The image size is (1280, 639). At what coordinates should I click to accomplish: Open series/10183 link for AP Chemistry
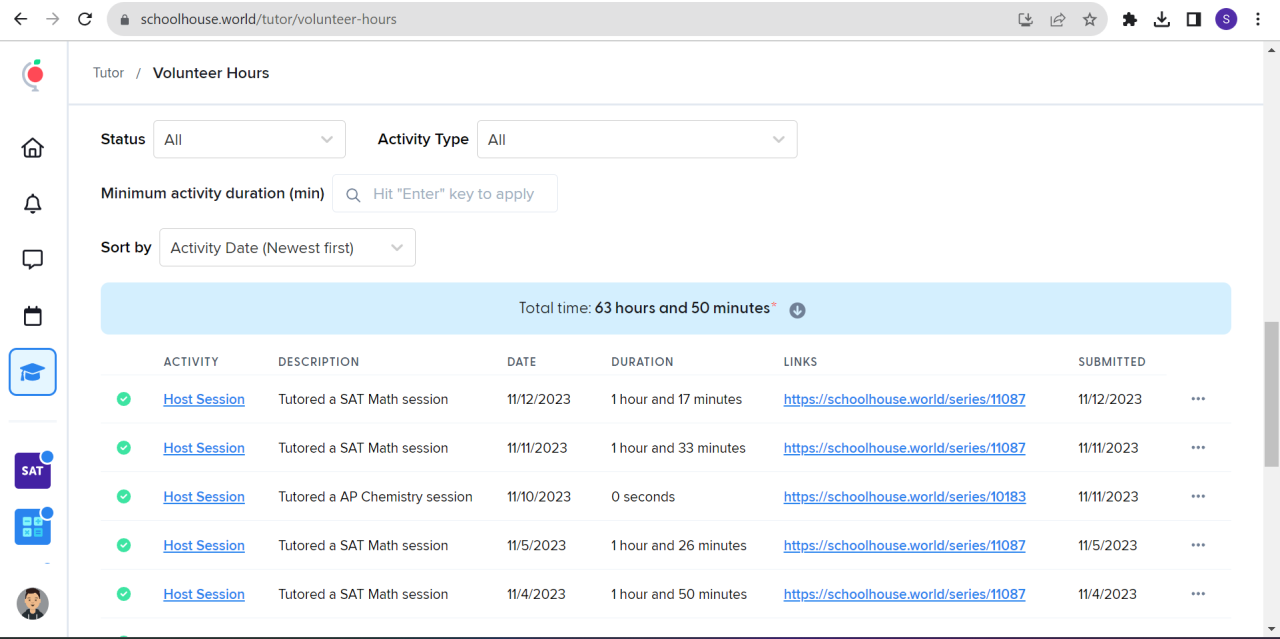(x=904, y=497)
